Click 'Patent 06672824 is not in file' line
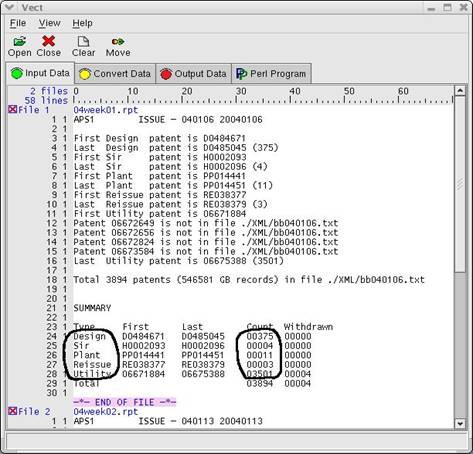 pyautogui.click(x=206, y=242)
